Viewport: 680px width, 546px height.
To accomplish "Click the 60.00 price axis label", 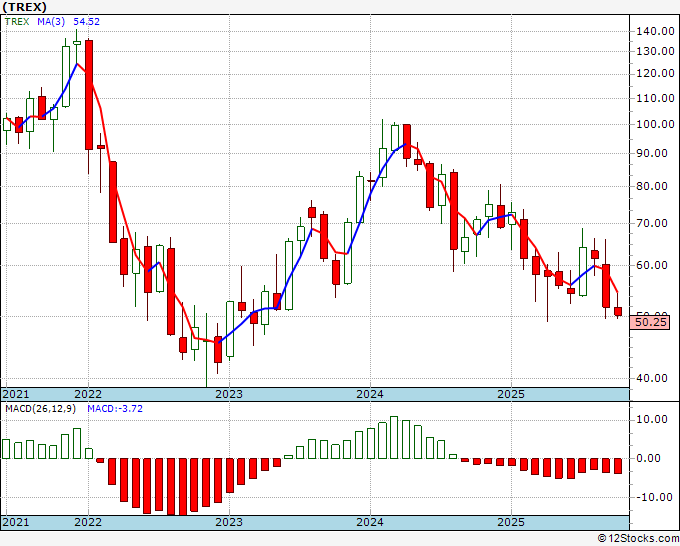I will tap(652, 265).
